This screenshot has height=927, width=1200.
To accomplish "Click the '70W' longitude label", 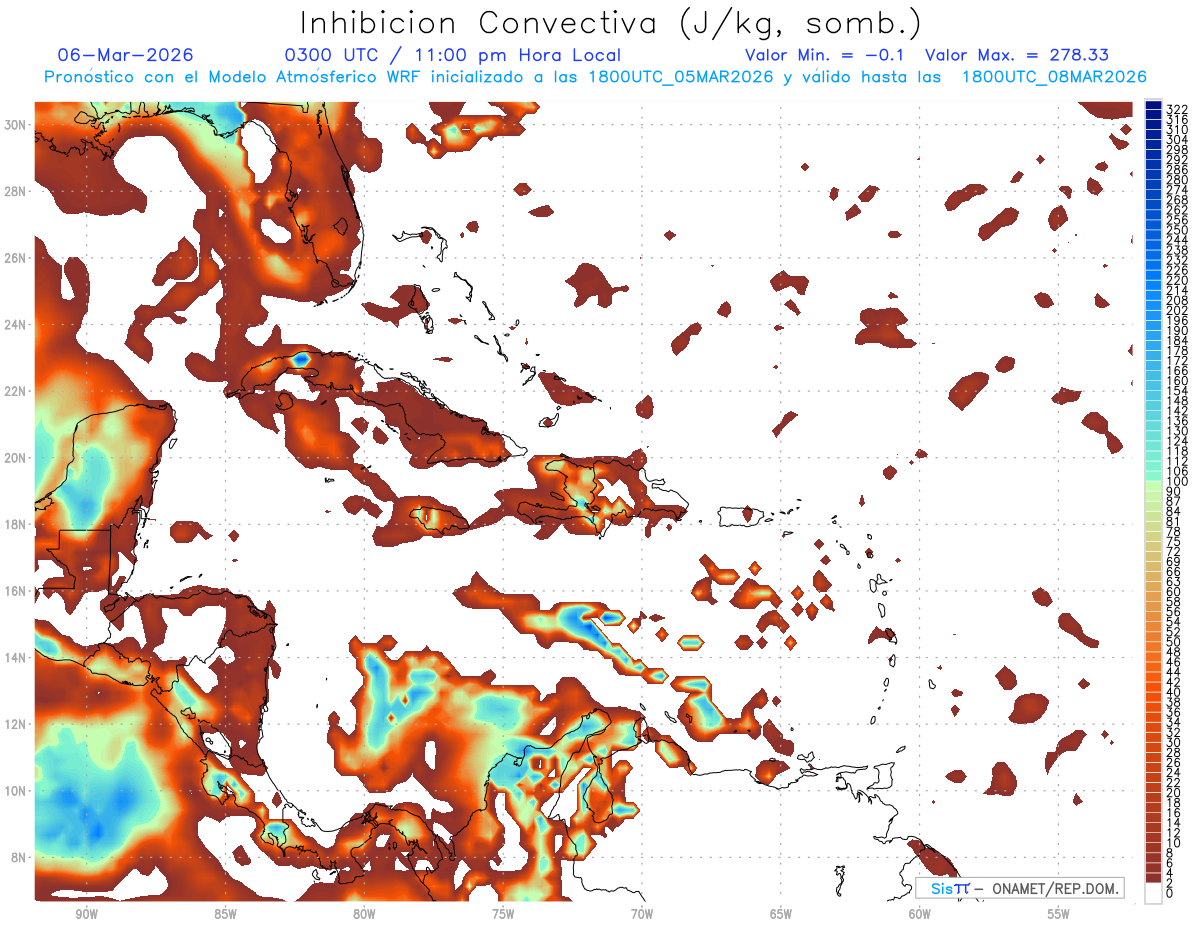I will tap(642, 915).
